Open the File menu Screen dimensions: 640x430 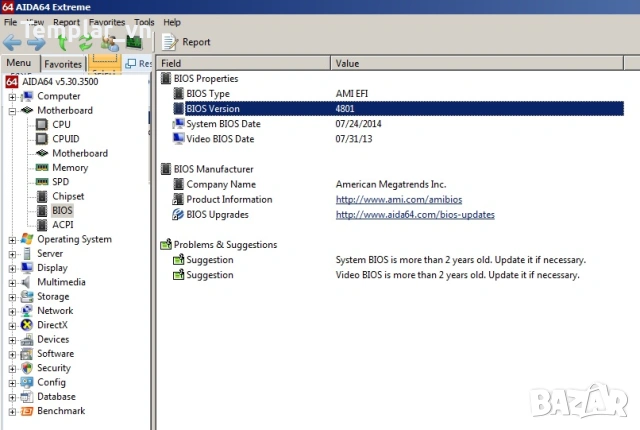pos(10,22)
